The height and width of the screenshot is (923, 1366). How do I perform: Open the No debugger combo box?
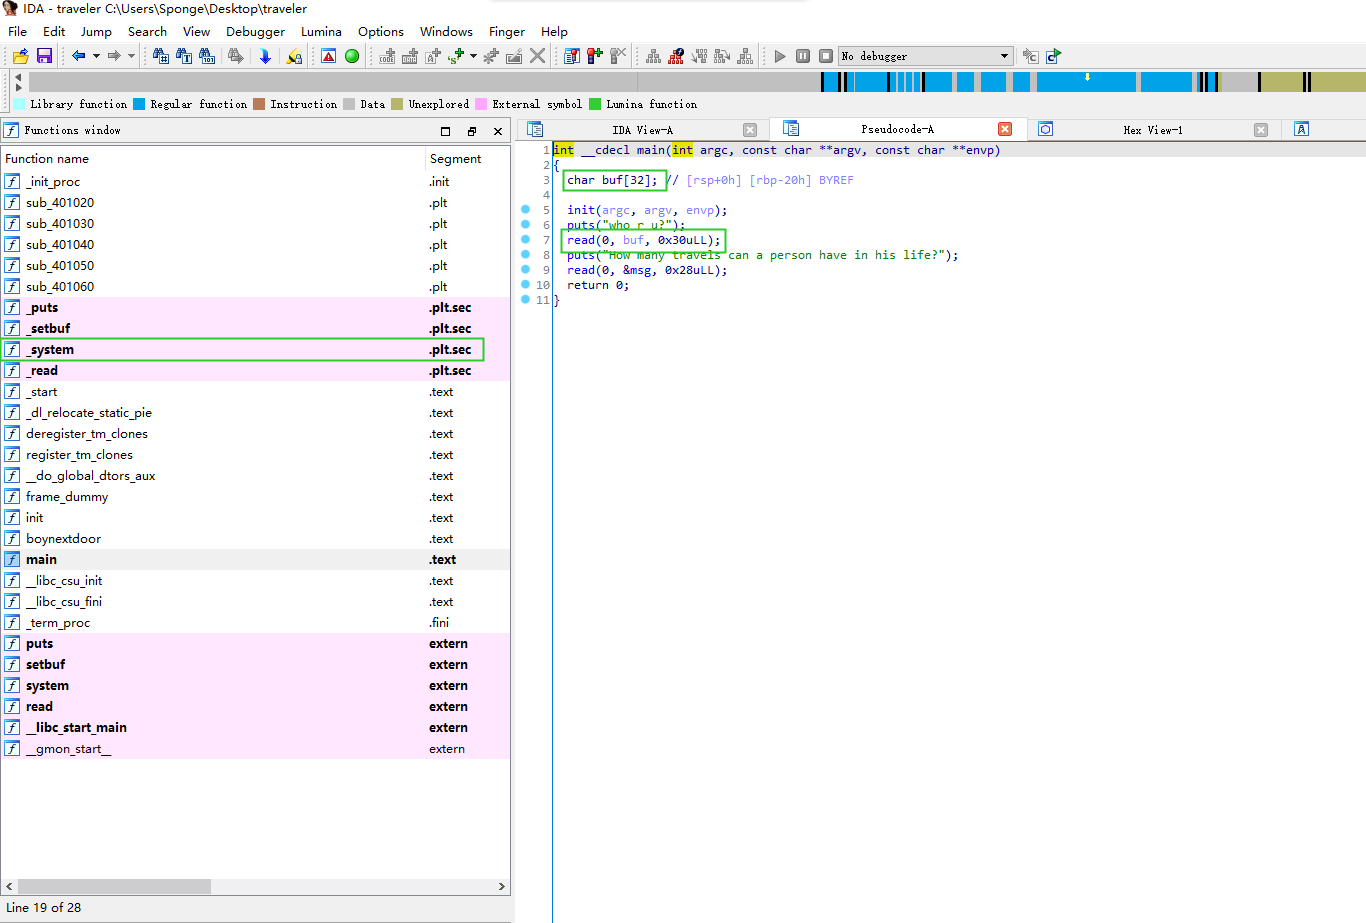coord(925,56)
